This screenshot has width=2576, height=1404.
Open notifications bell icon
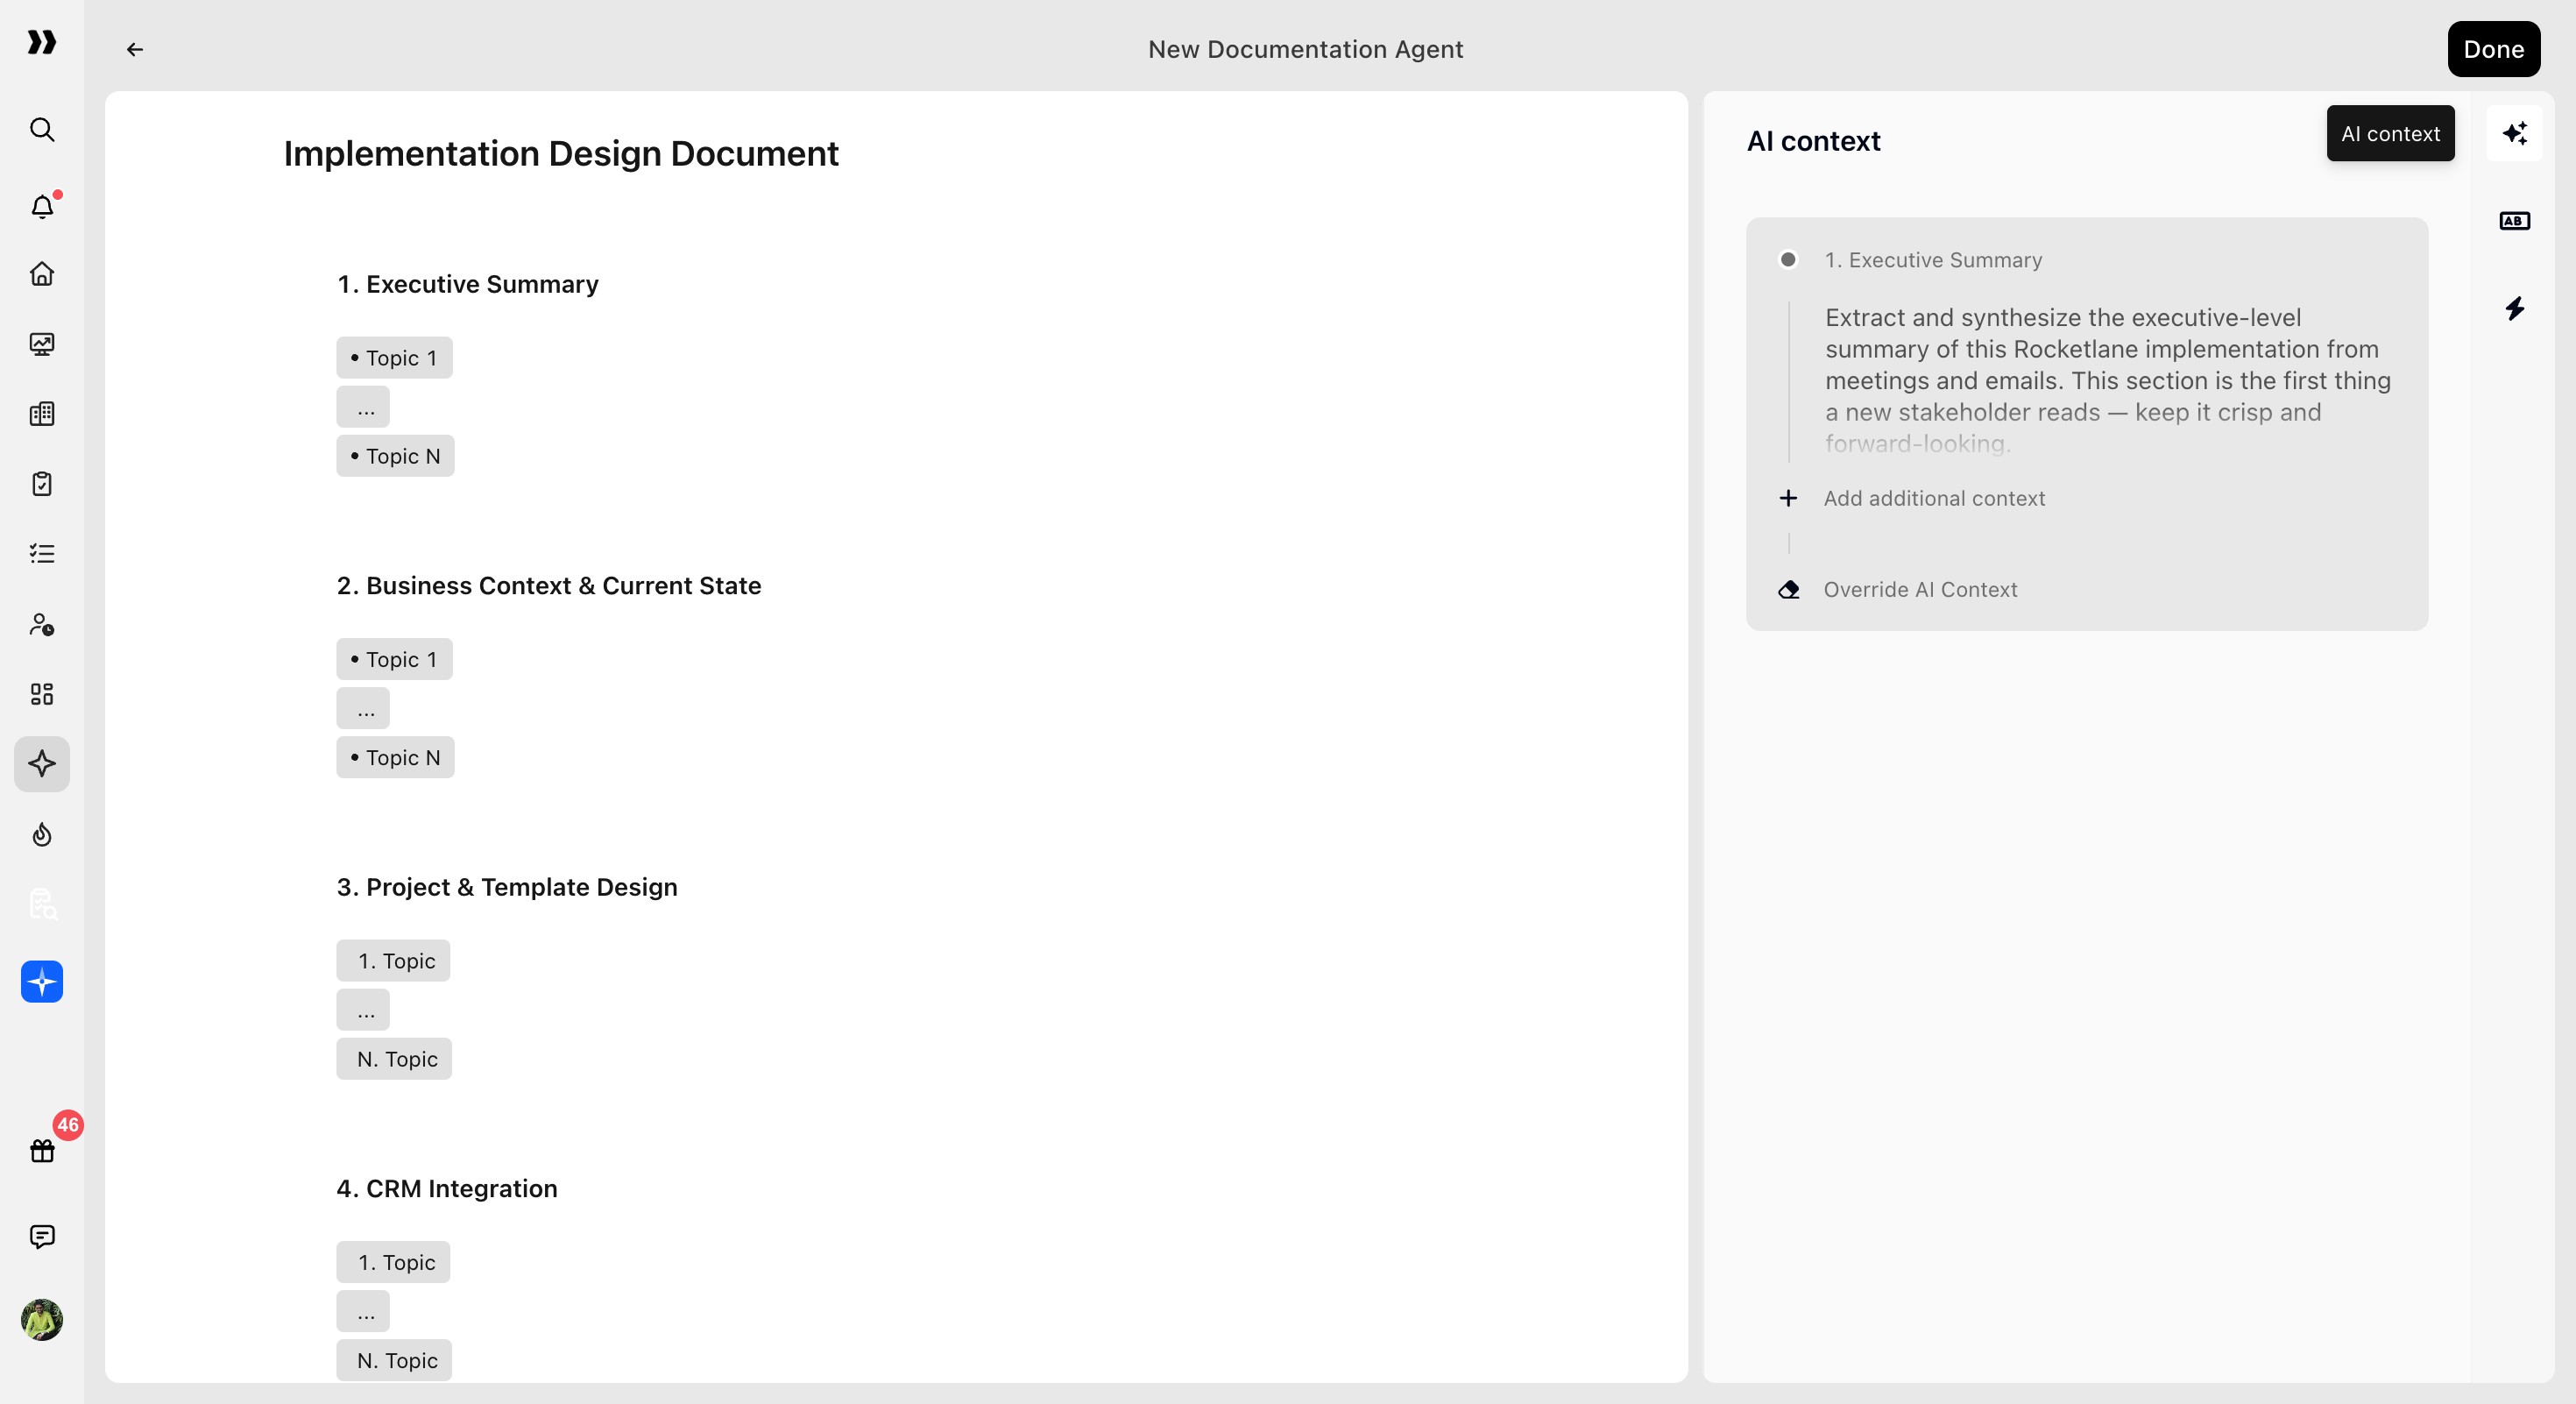click(42, 206)
